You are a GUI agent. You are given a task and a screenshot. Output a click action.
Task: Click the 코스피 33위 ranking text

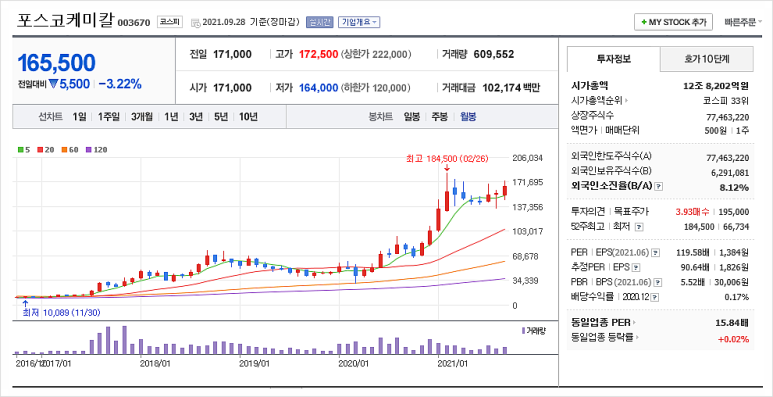click(x=726, y=102)
